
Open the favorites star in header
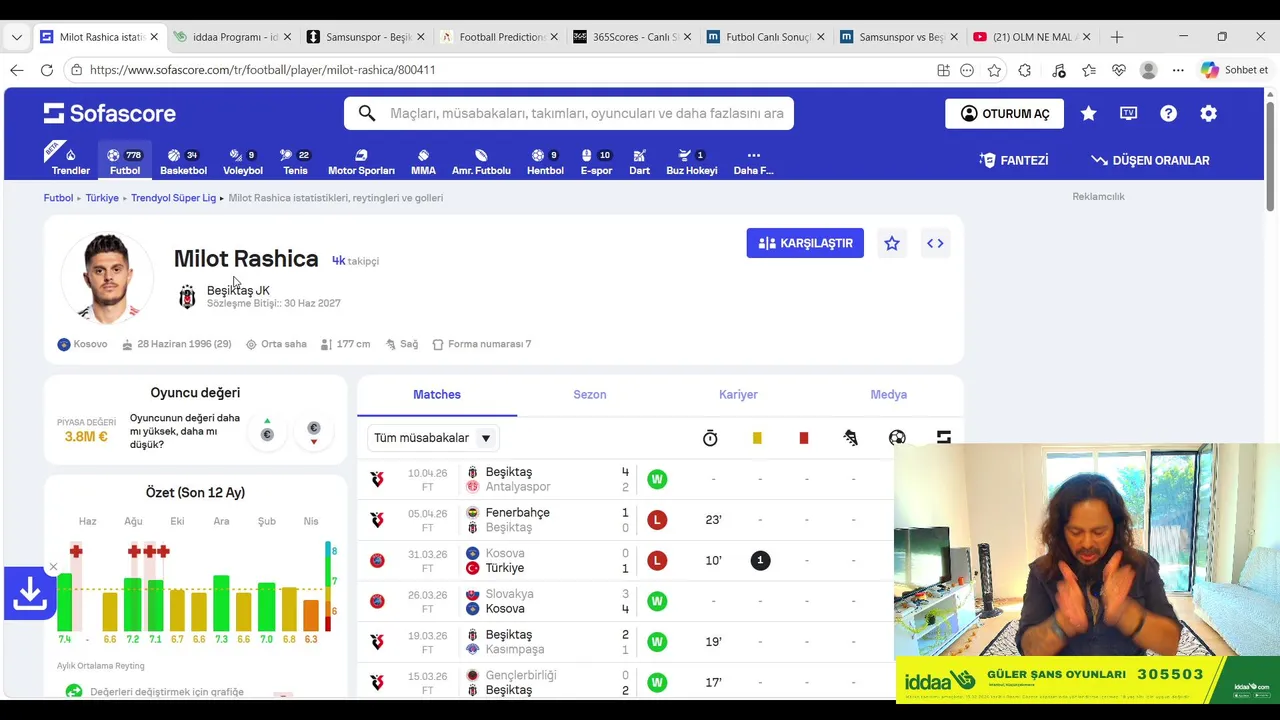[x=1088, y=114]
